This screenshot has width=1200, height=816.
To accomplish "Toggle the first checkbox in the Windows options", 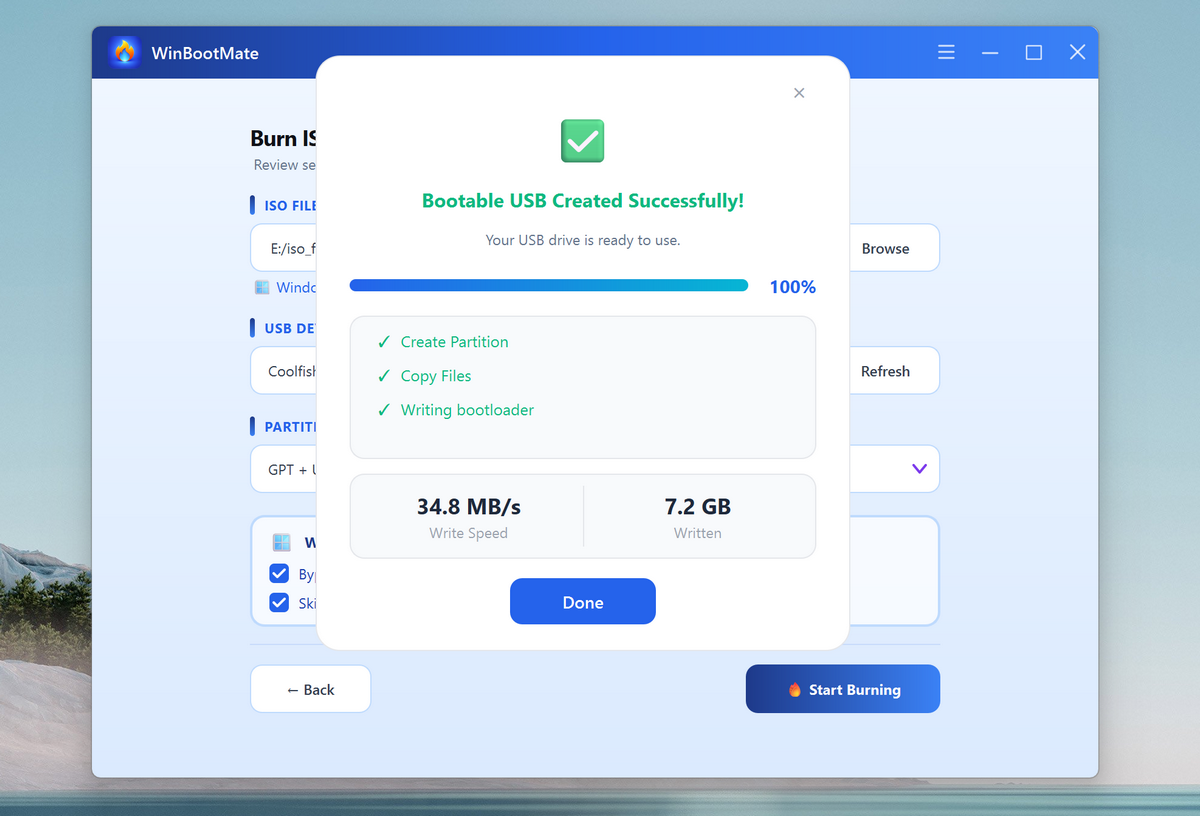I will pos(279,574).
